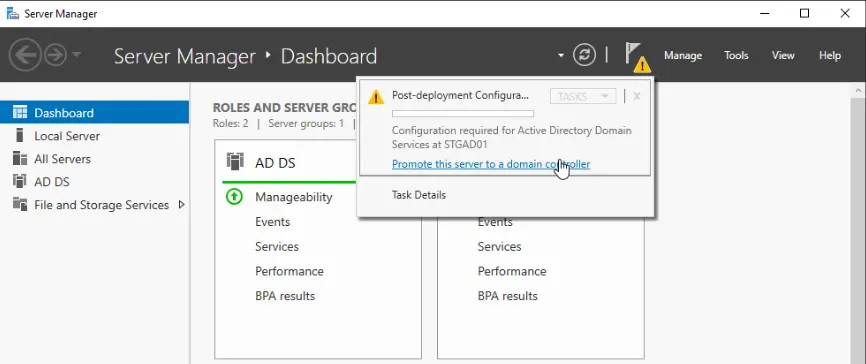The height and width of the screenshot is (364, 866).
Task: Open Events in the second role tile
Action: pos(495,222)
